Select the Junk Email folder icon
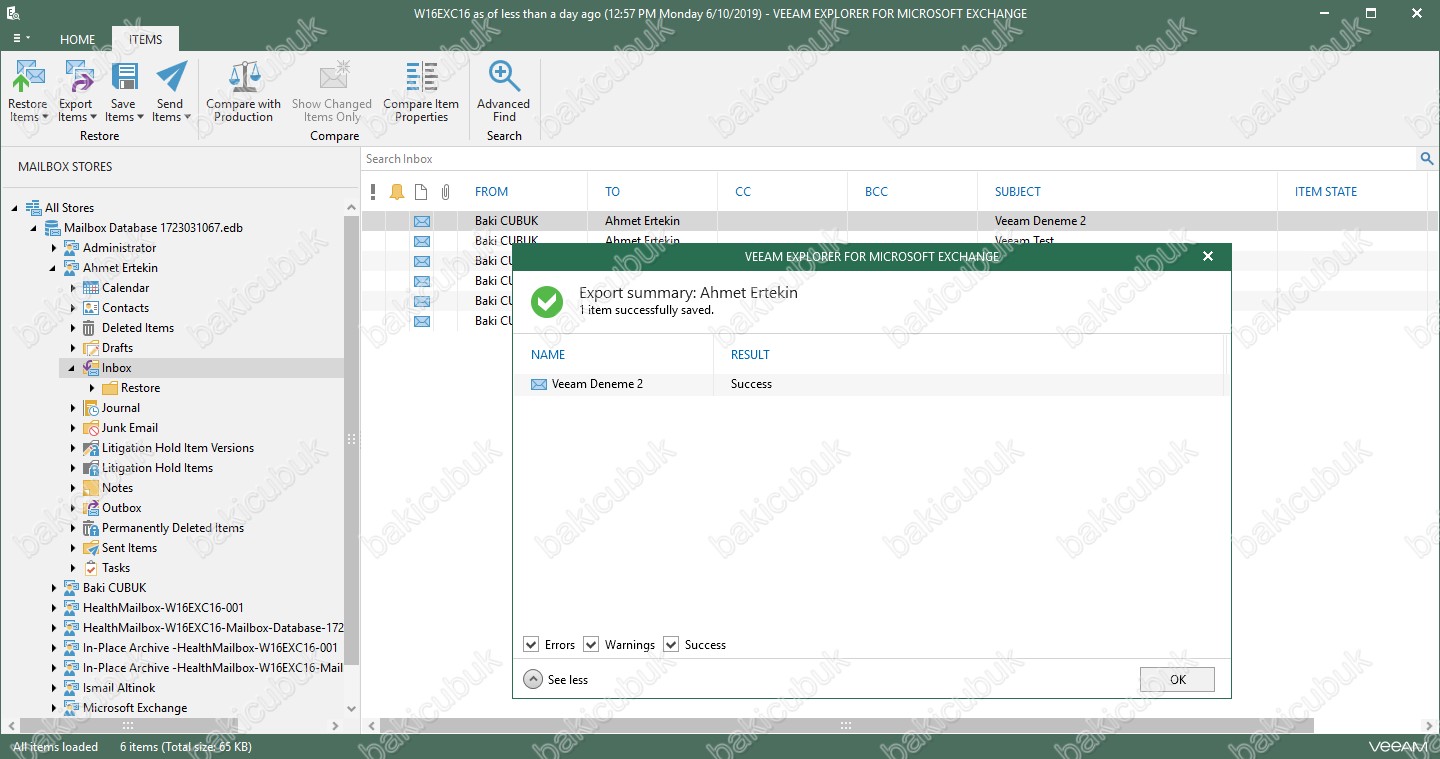 pyautogui.click(x=91, y=428)
